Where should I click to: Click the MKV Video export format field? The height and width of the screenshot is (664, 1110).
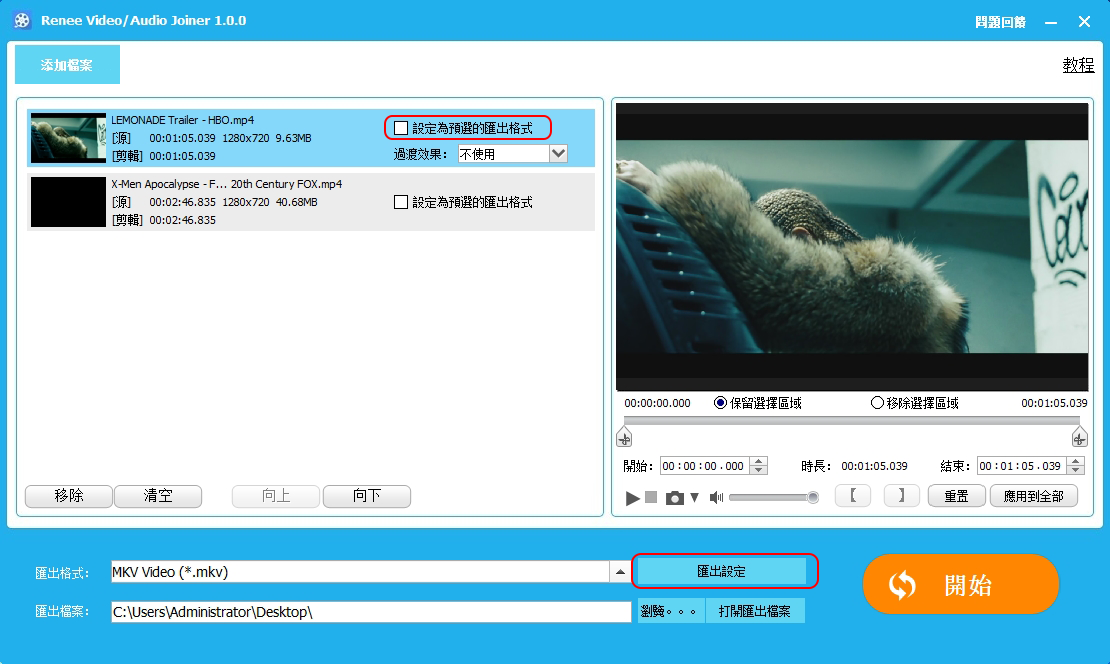point(360,572)
